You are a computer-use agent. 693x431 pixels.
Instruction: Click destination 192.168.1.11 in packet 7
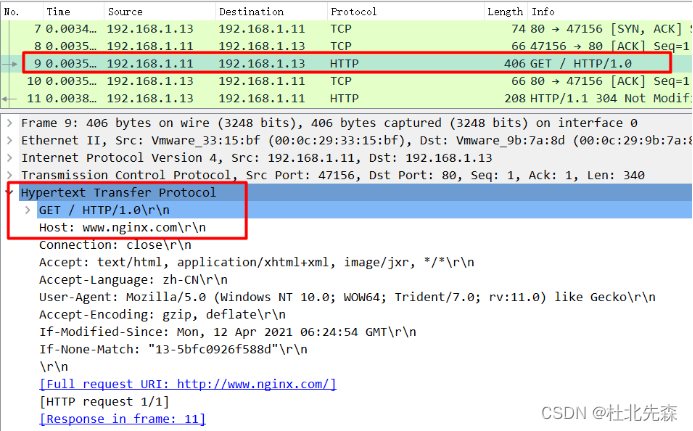[262, 29]
